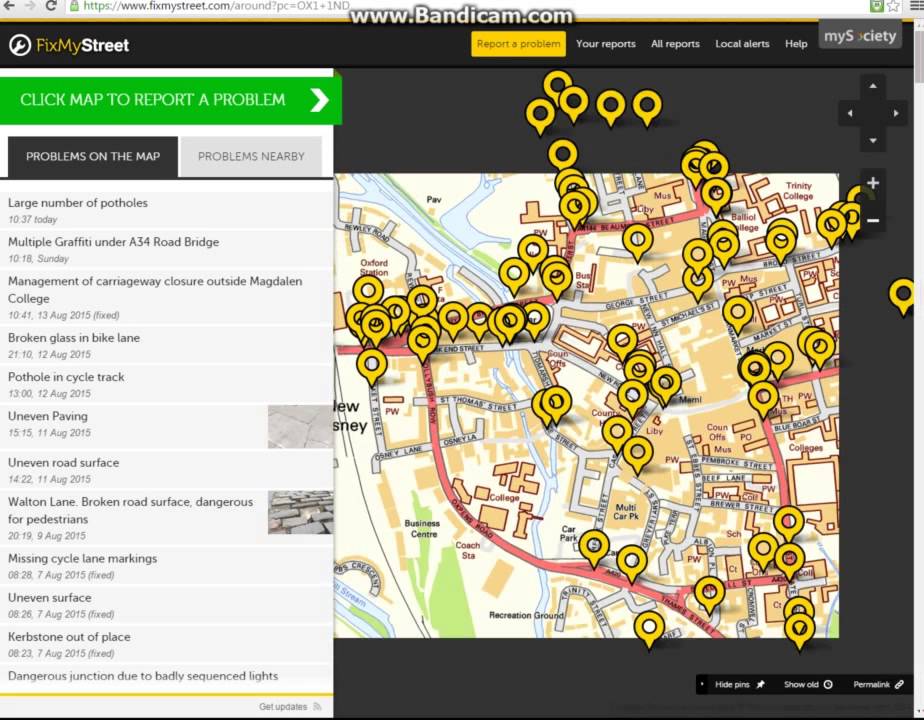The image size is (924, 720).
Task: Reload the browser page
Action: coord(51,5)
